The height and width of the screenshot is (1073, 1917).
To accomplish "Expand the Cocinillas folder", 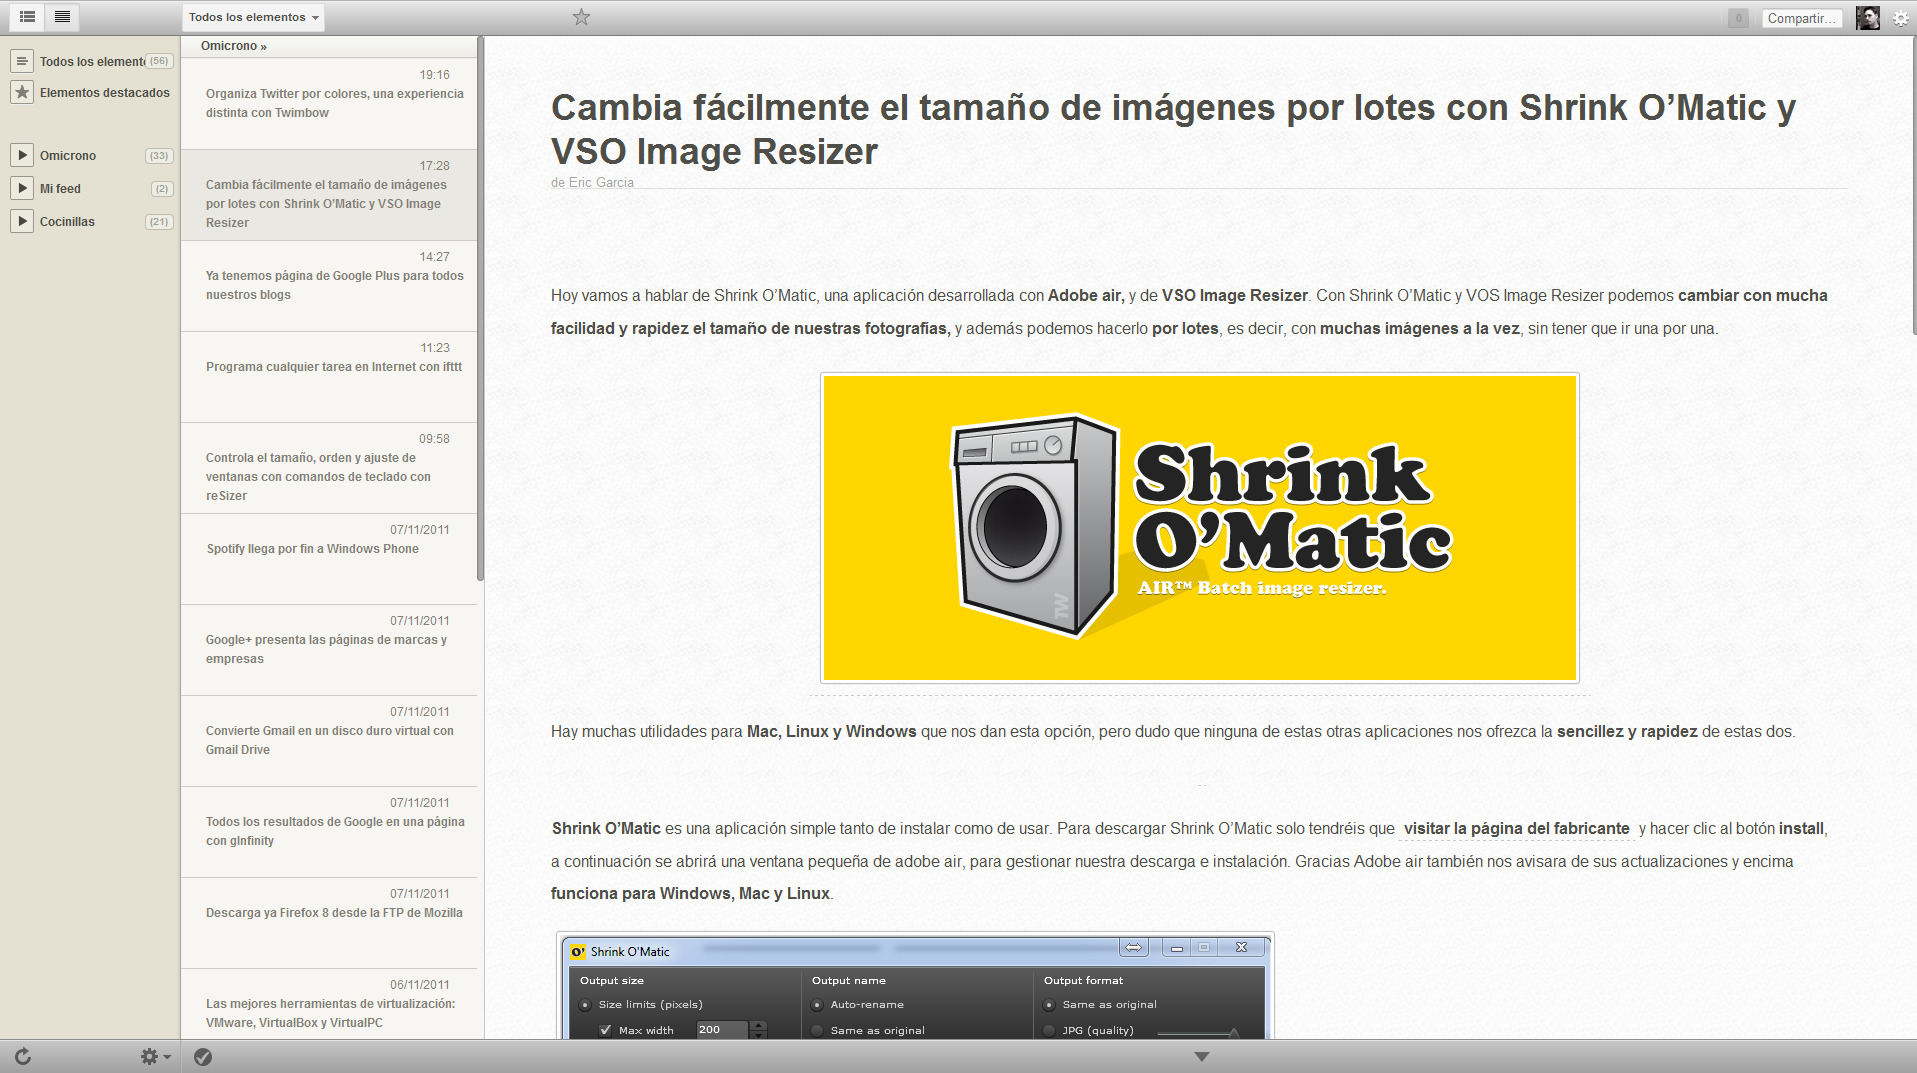I will coord(21,221).
